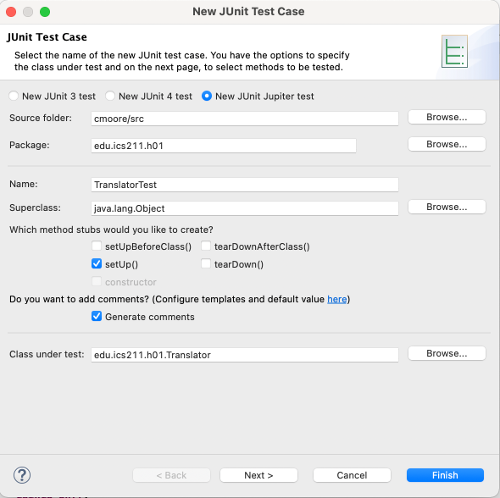Browse for the Class under test
Image resolution: width=500 pixels, height=498 pixels.
447,353
